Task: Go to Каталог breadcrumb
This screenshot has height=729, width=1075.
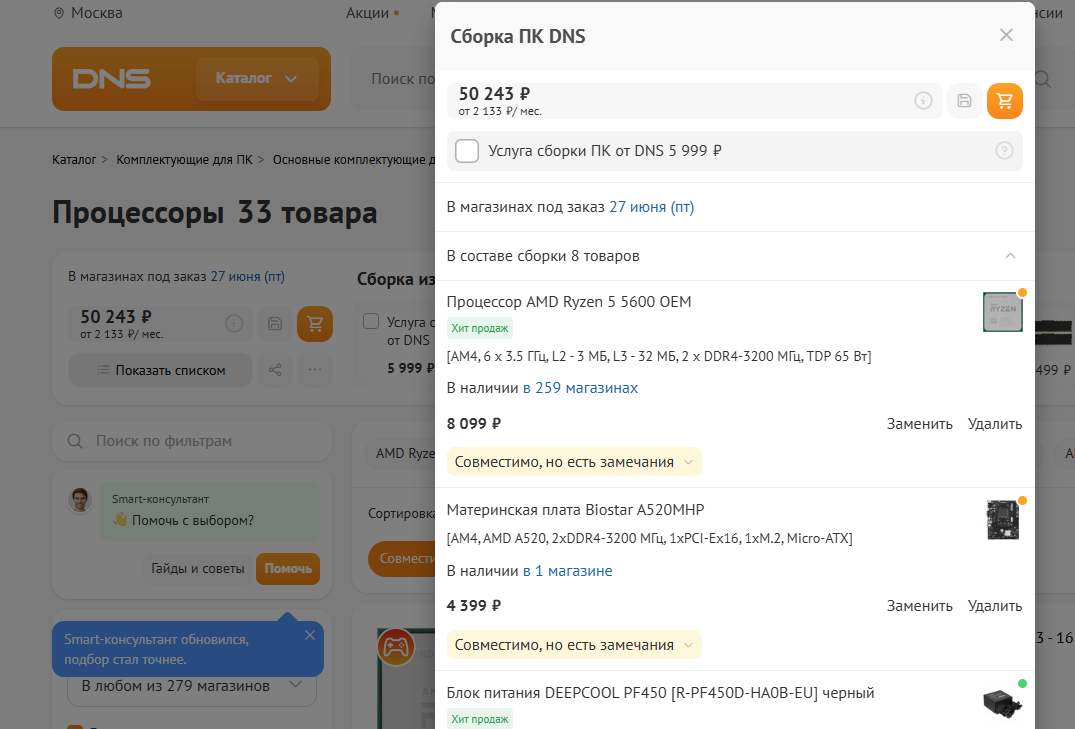Action: [x=74, y=160]
